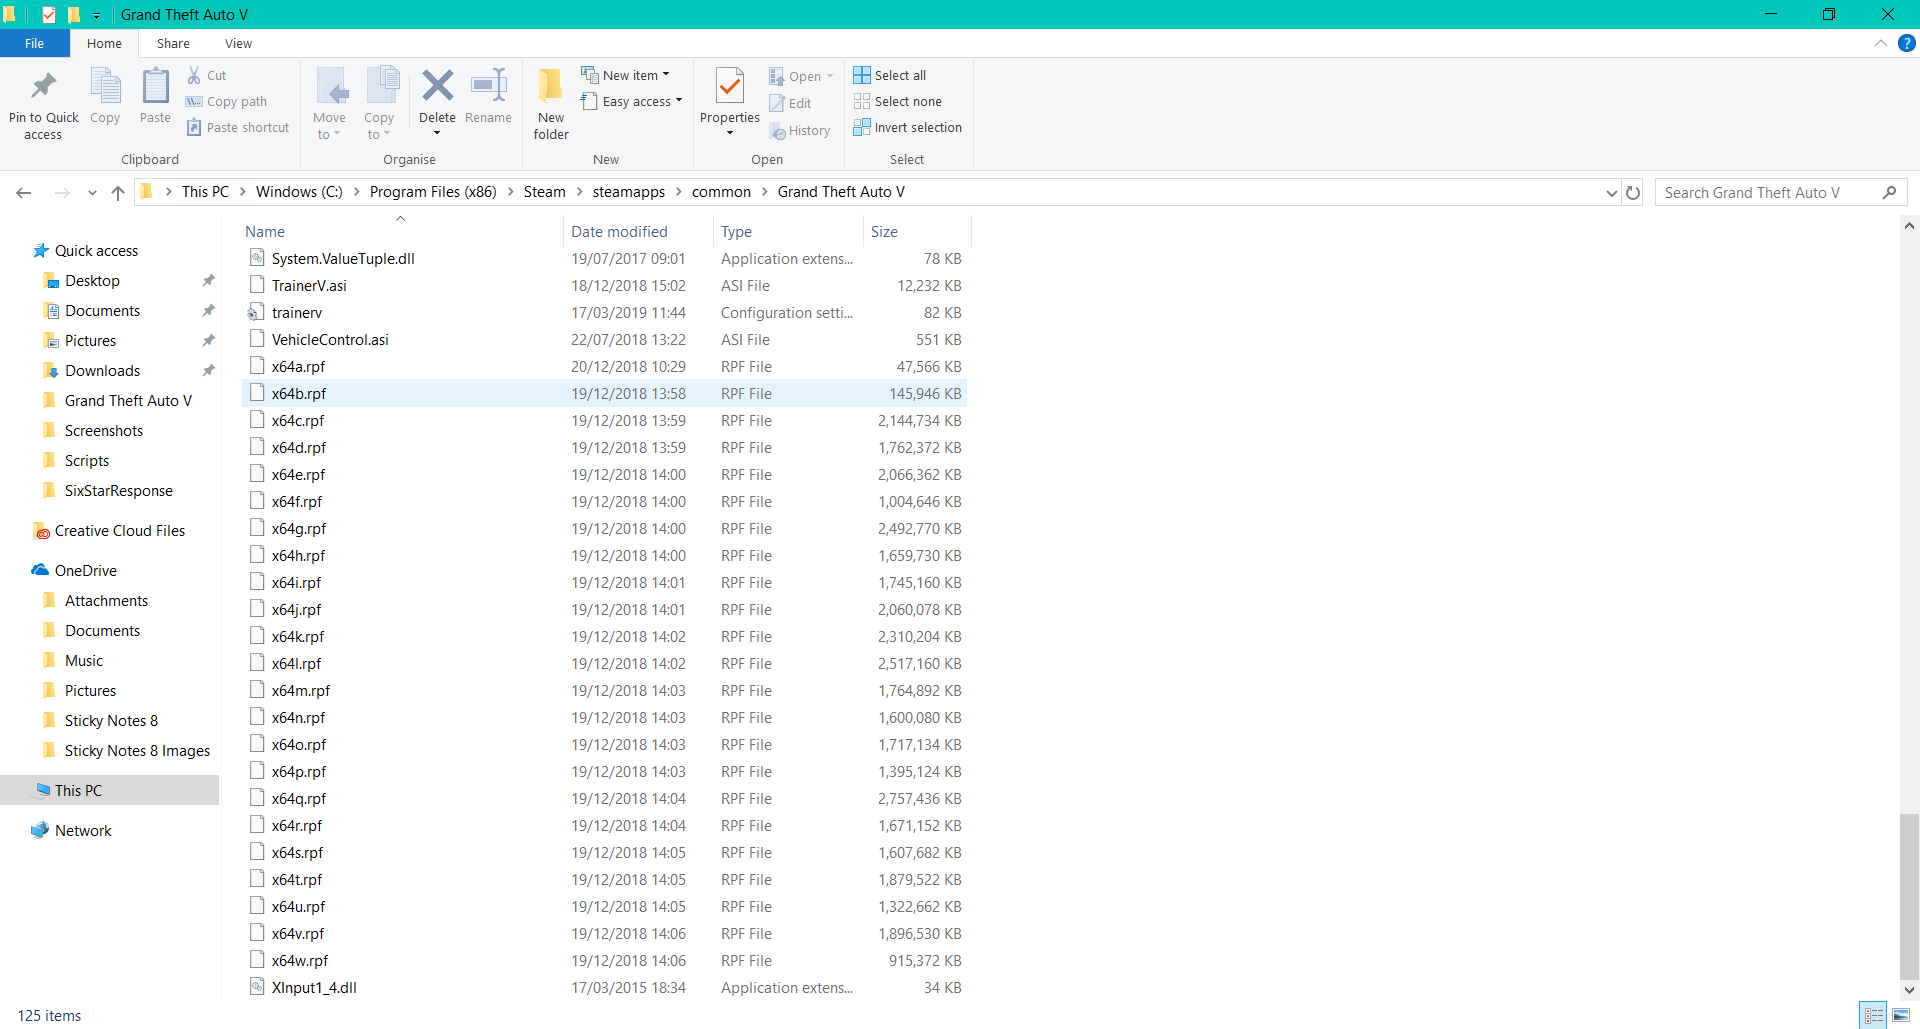Click the Delete icon in the ribbon
Screen dimensions: 1920x1029
coord(437,87)
